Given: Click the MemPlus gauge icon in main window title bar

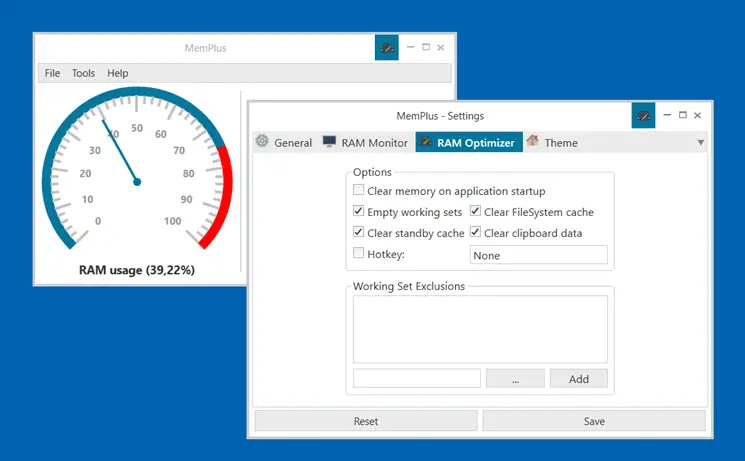Looking at the screenshot, I should (x=386, y=48).
